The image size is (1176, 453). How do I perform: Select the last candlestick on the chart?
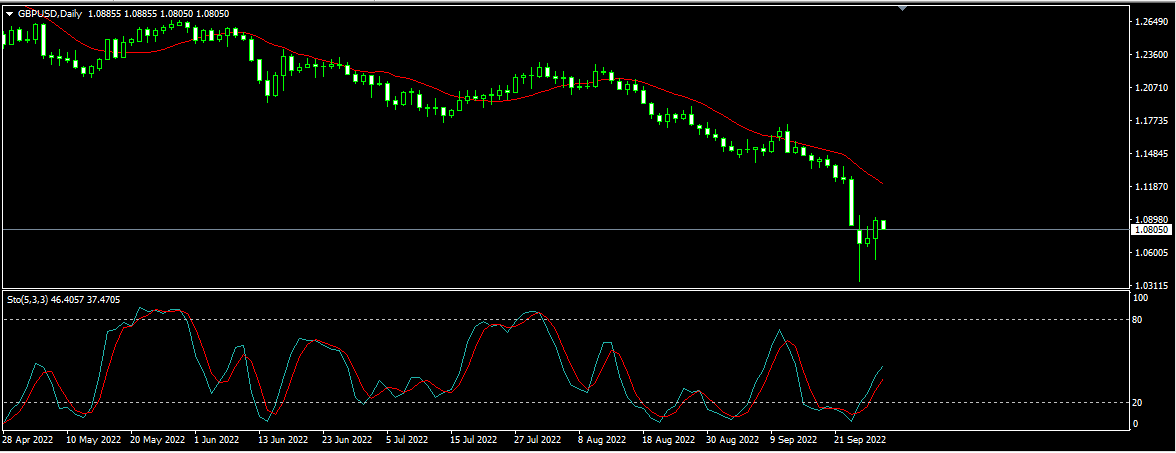tap(884, 225)
